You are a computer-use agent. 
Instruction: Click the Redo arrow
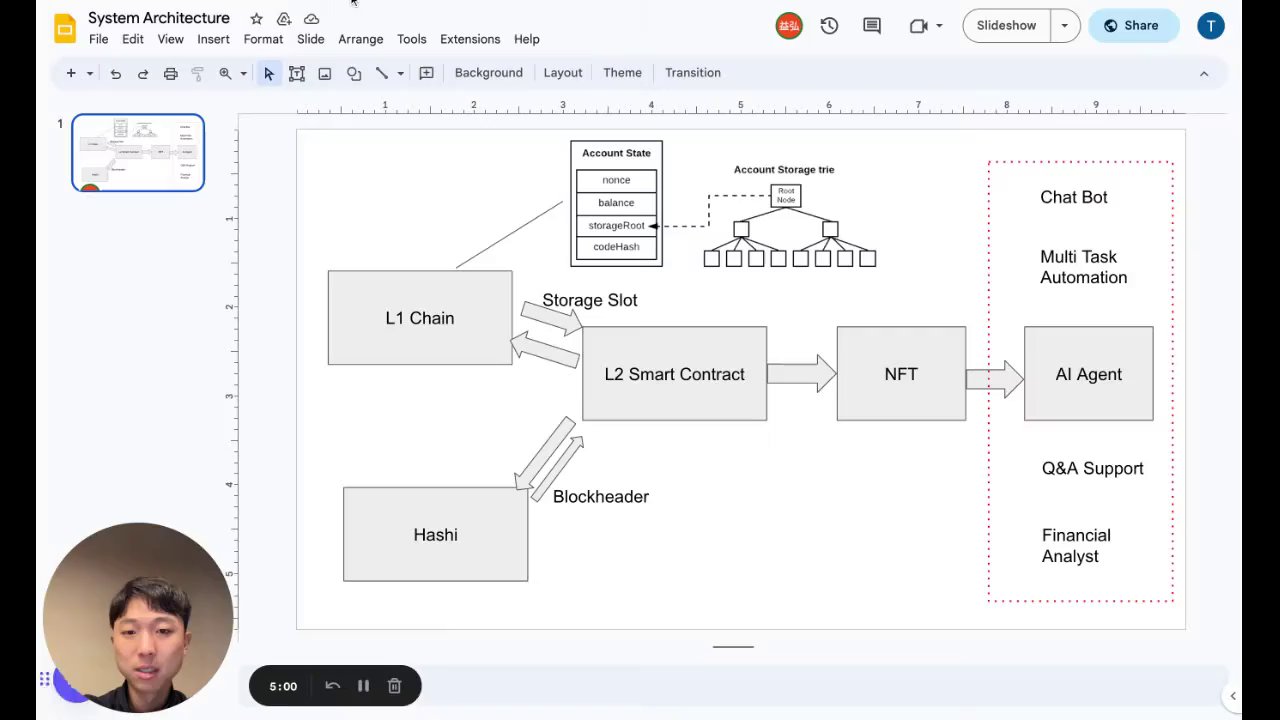click(x=143, y=73)
